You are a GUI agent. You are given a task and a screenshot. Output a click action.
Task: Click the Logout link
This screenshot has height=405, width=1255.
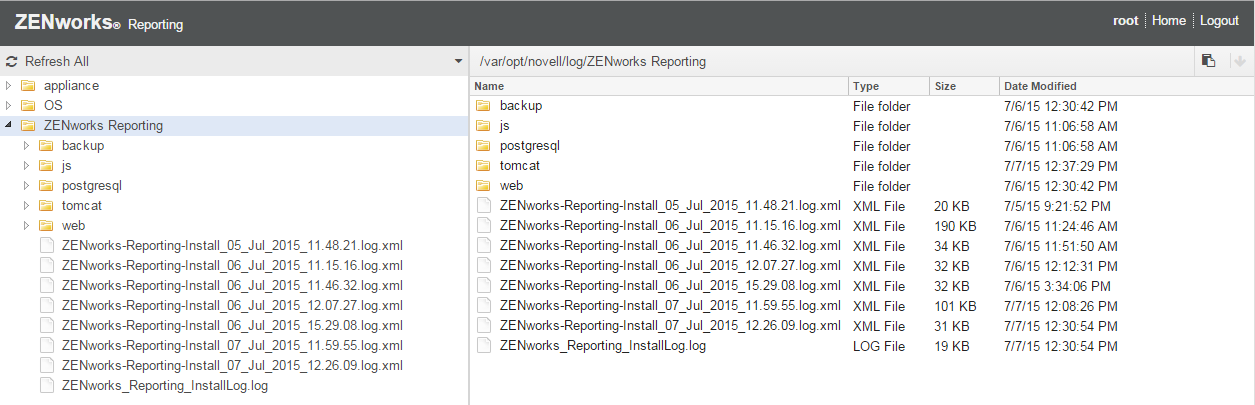pos(1219,21)
